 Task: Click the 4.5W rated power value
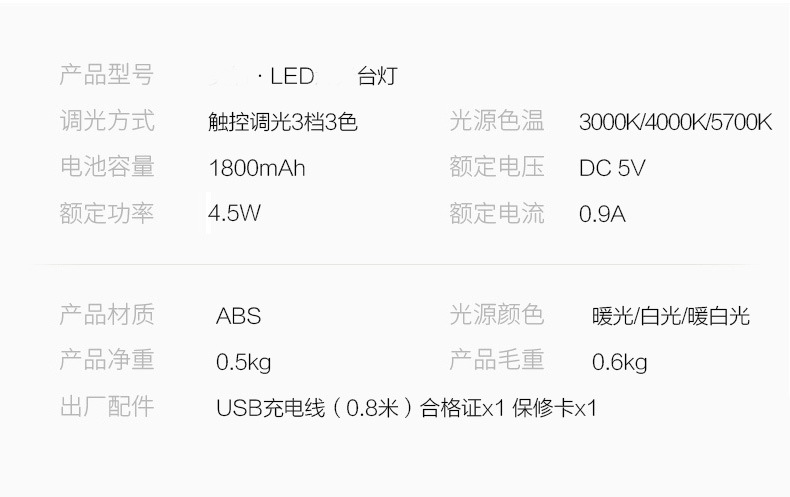pos(234,213)
